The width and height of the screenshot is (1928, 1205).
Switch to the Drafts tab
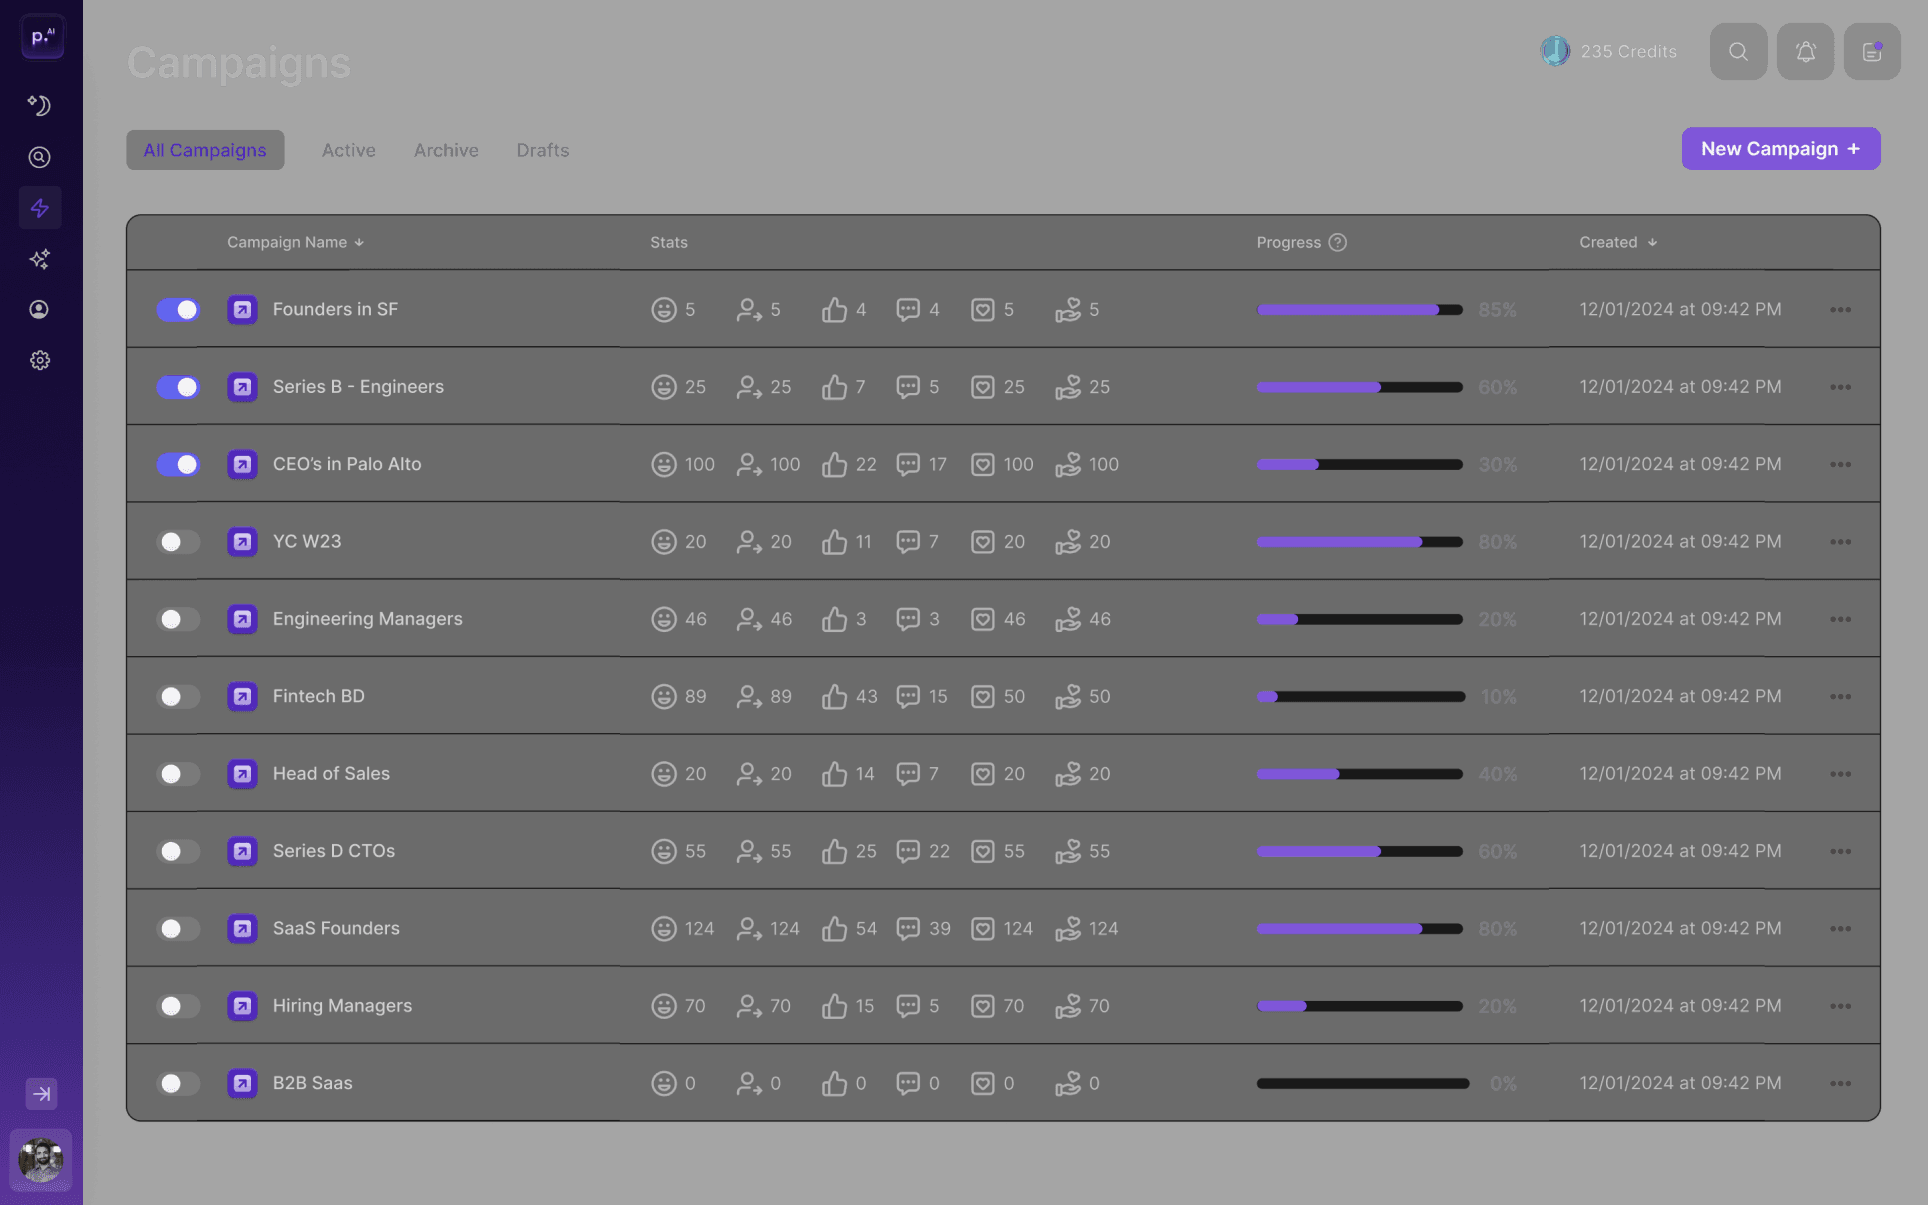click(542, 150)
